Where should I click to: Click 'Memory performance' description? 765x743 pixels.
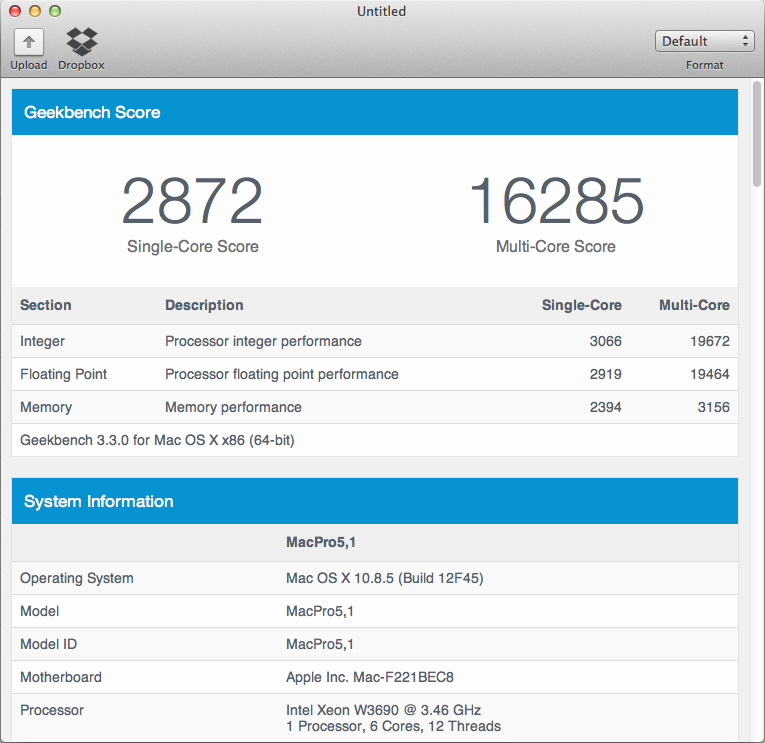click(233, 407)
